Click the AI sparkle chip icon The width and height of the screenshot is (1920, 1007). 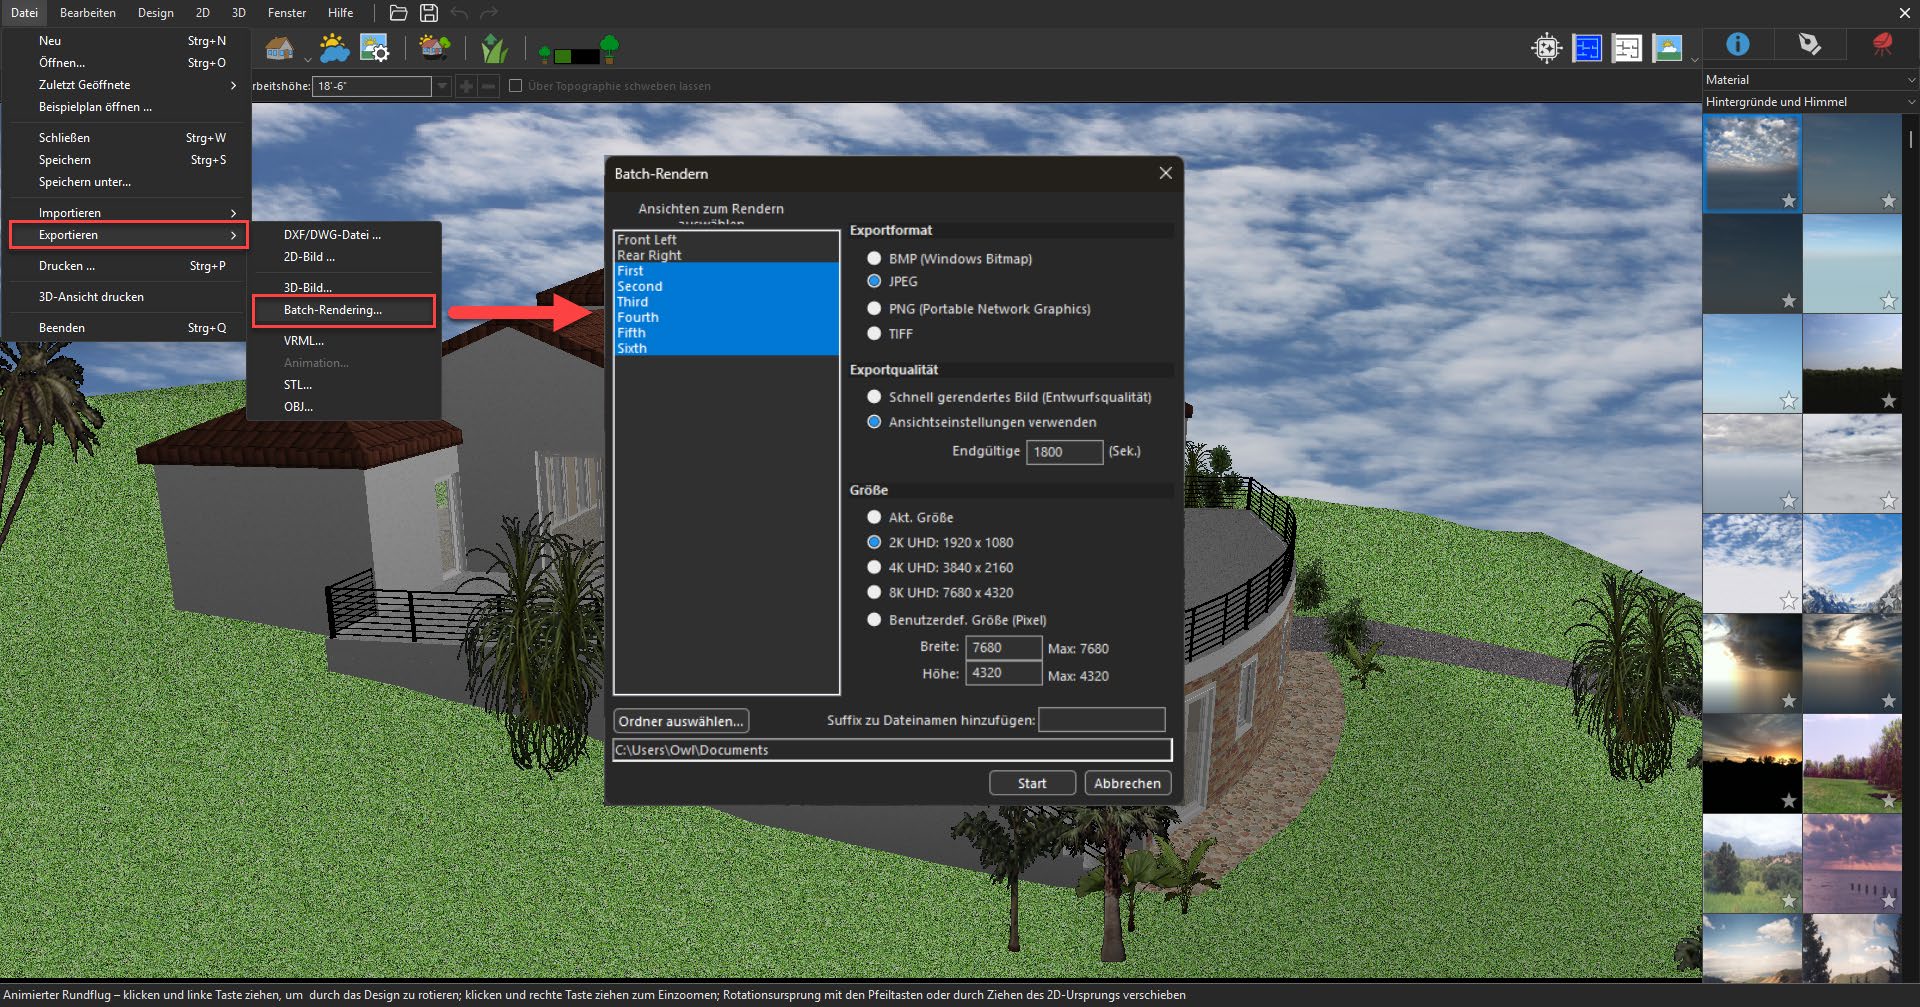click(x=1546, y=47)
